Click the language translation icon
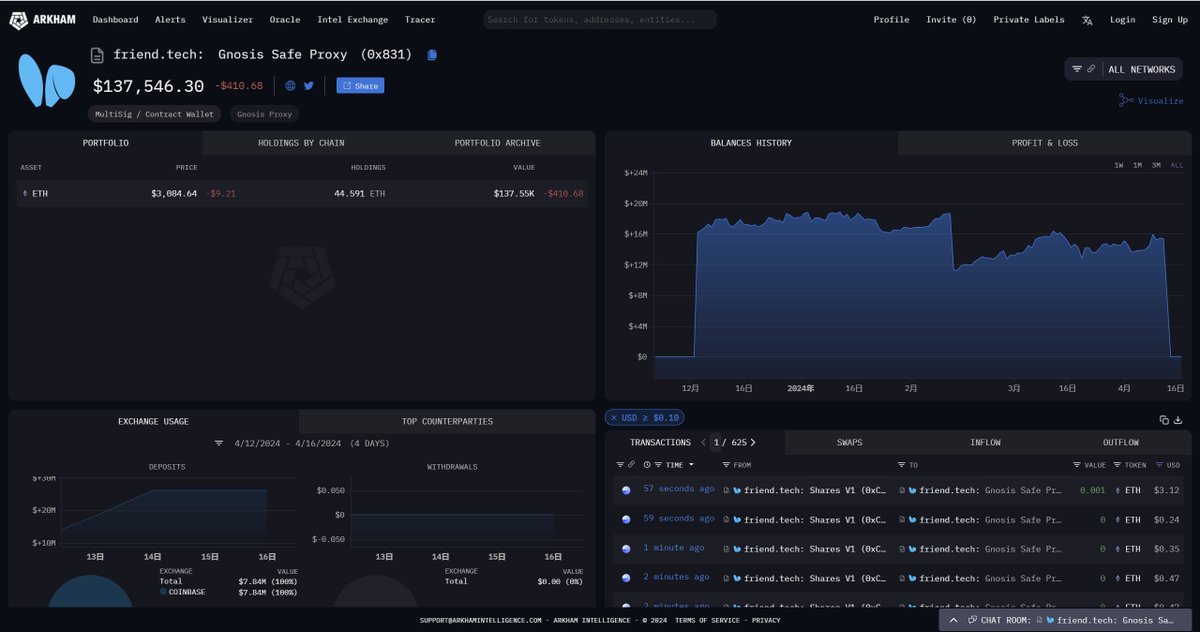 (1087, 20)
